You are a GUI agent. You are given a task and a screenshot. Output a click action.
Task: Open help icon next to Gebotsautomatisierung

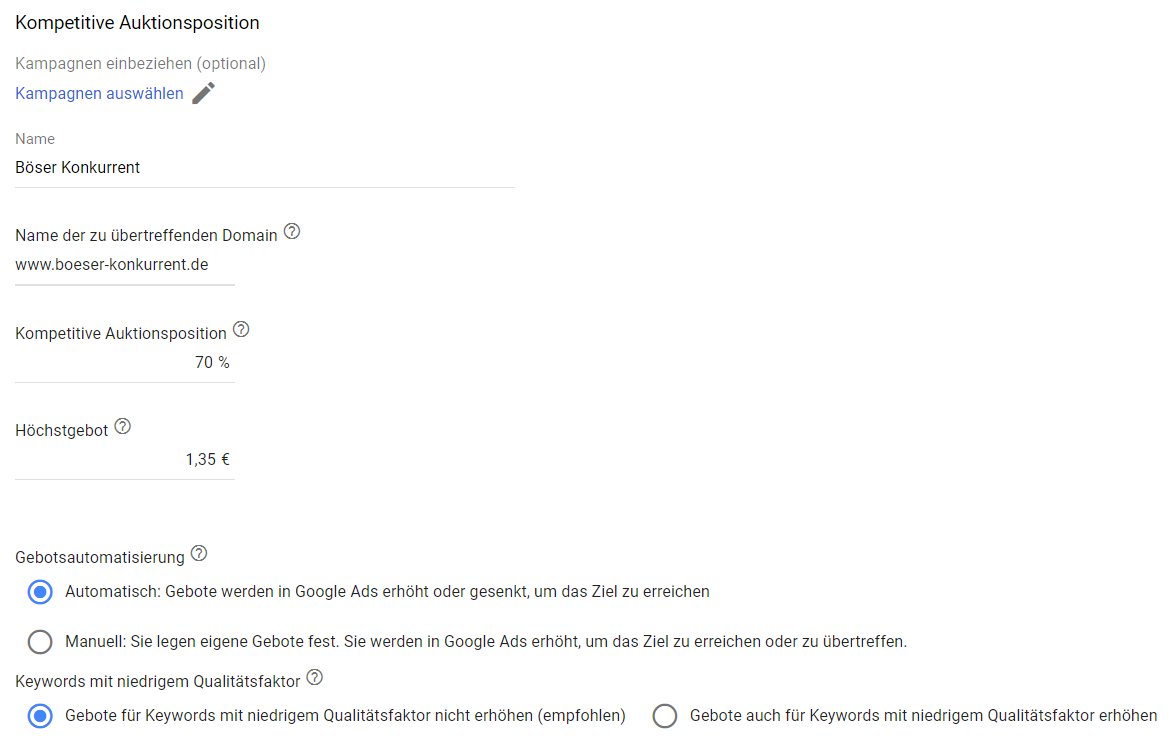tap(198, 551)
